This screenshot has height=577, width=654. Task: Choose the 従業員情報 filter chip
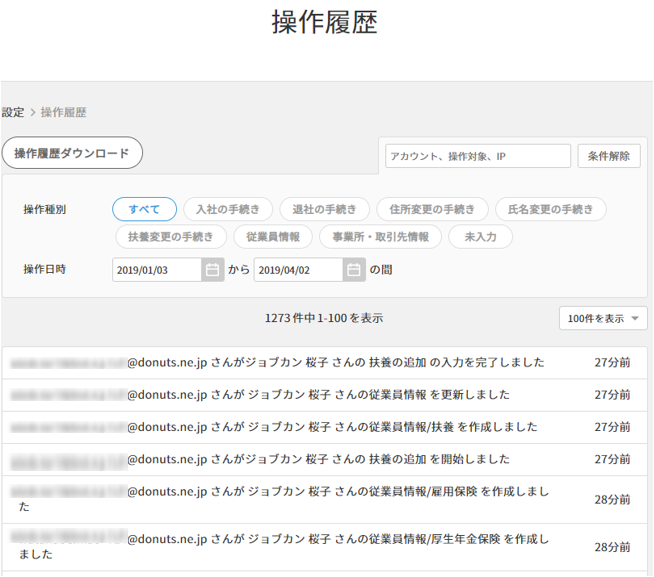tap(273, 237)
